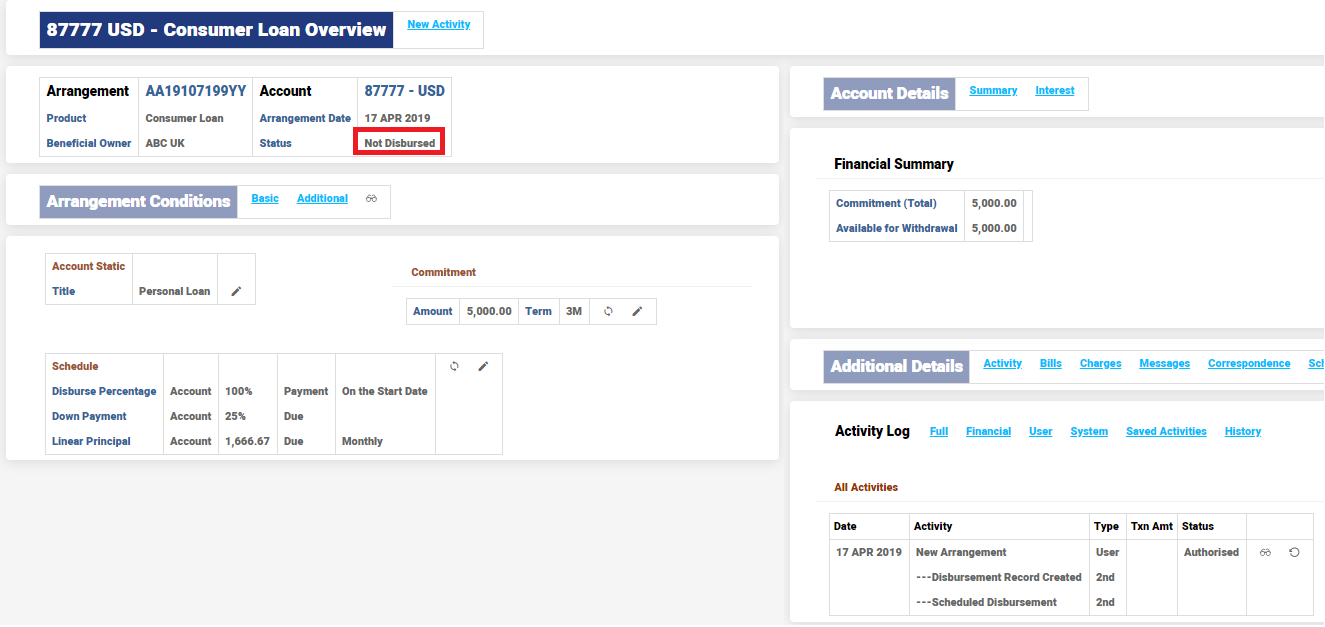This screenshot has height=627, width=1325.
Task: Open the New Activity link
Action: click(x=438, y=24)
